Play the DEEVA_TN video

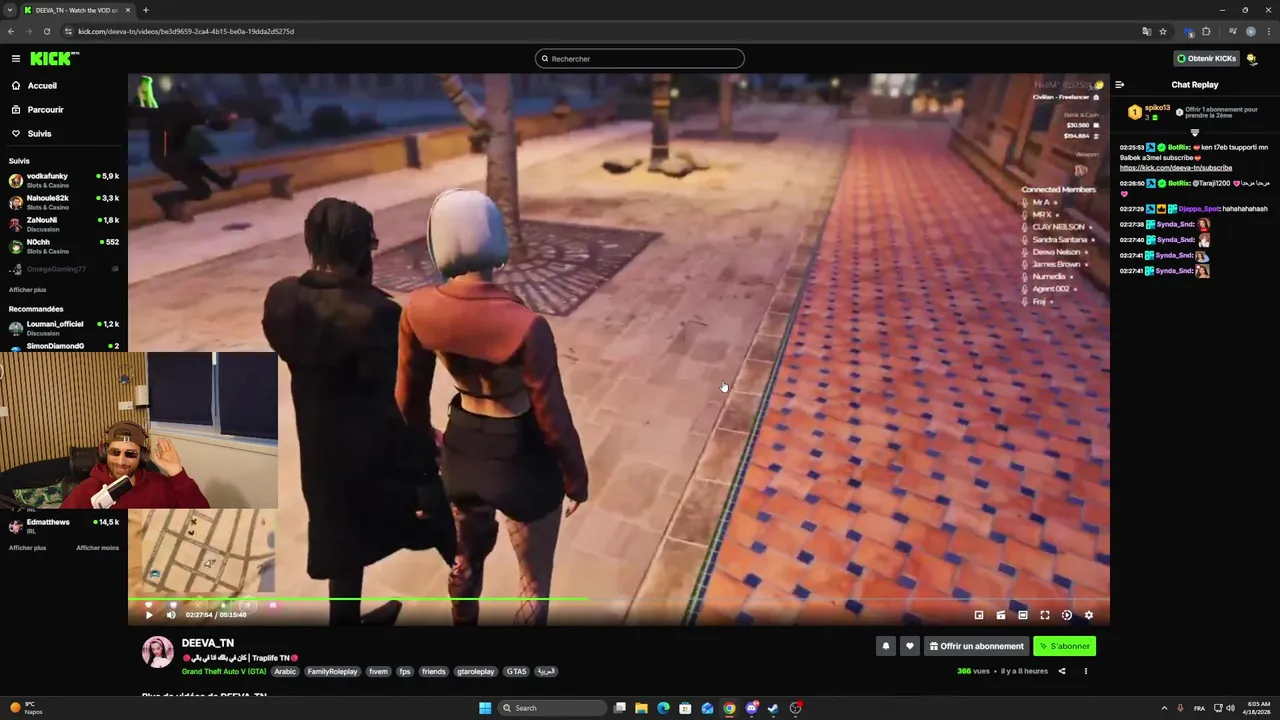tap(149, 615)
